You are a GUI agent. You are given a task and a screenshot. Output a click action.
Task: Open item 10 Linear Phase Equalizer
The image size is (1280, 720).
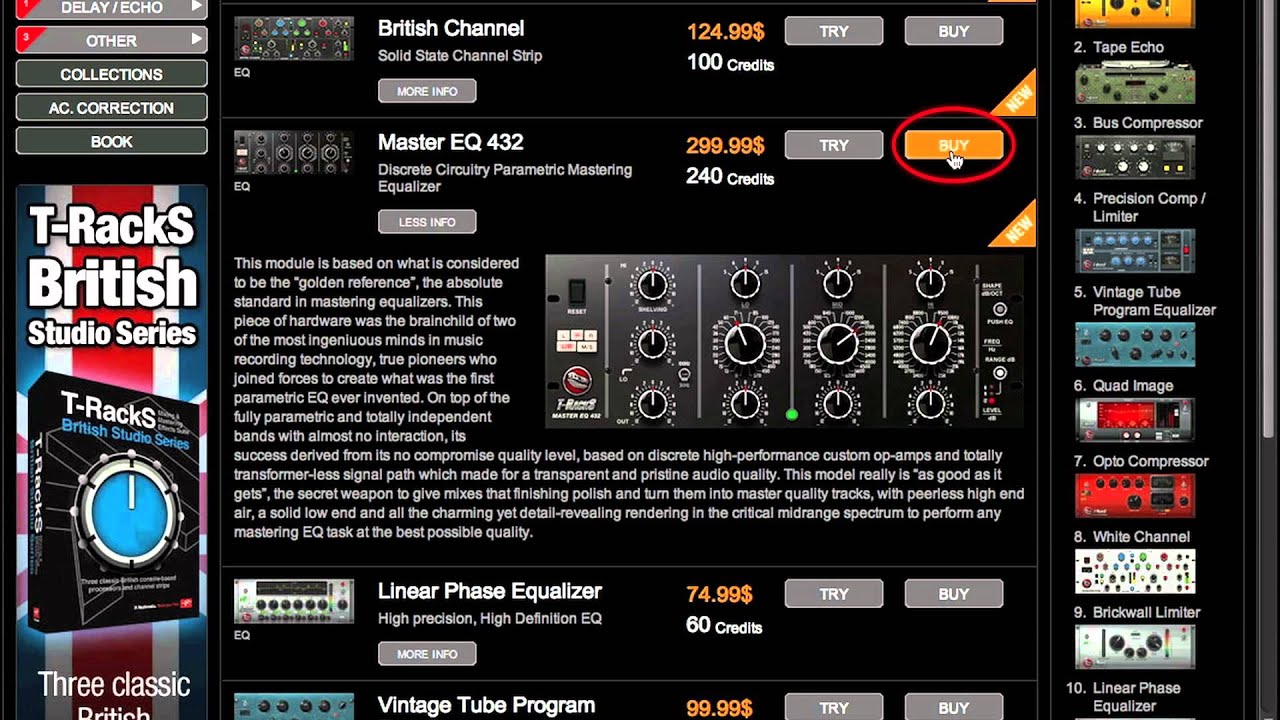tap(1136, 697)
